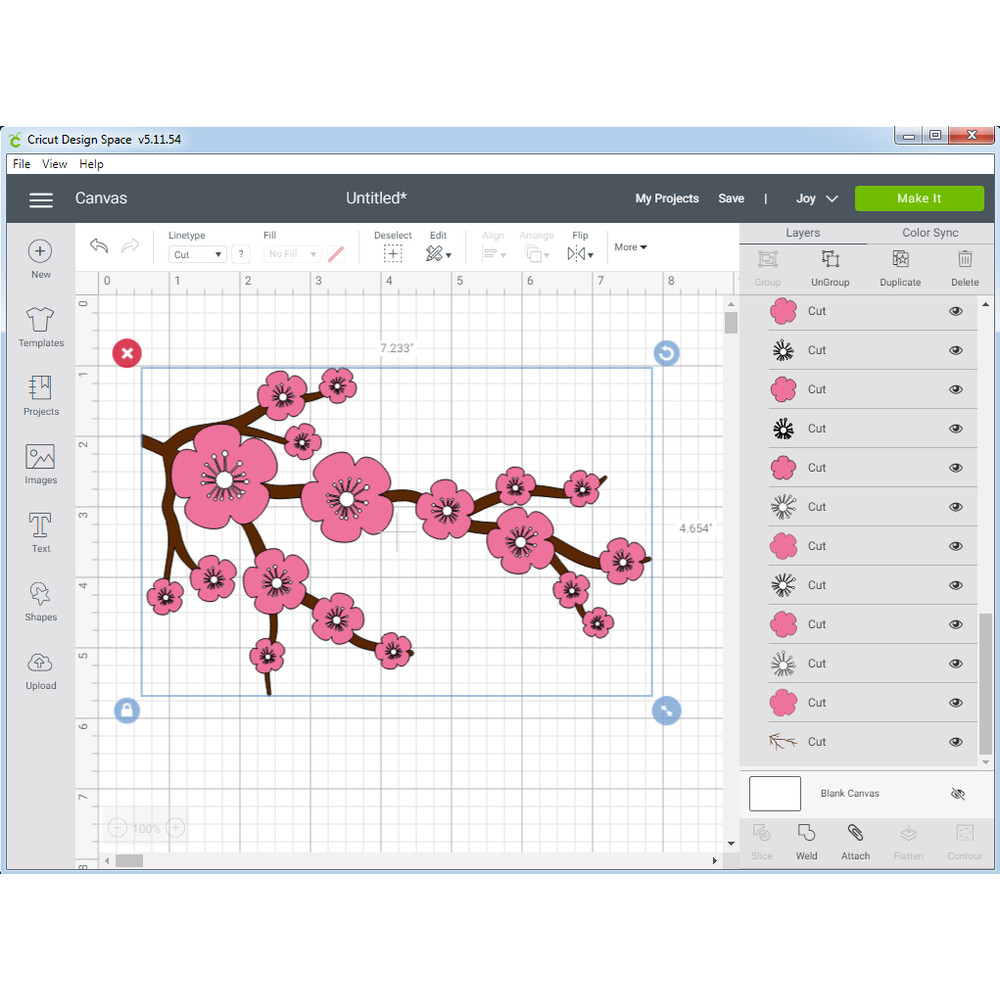Open the Templates panel

pyautogui.click(x=40, y=327)
